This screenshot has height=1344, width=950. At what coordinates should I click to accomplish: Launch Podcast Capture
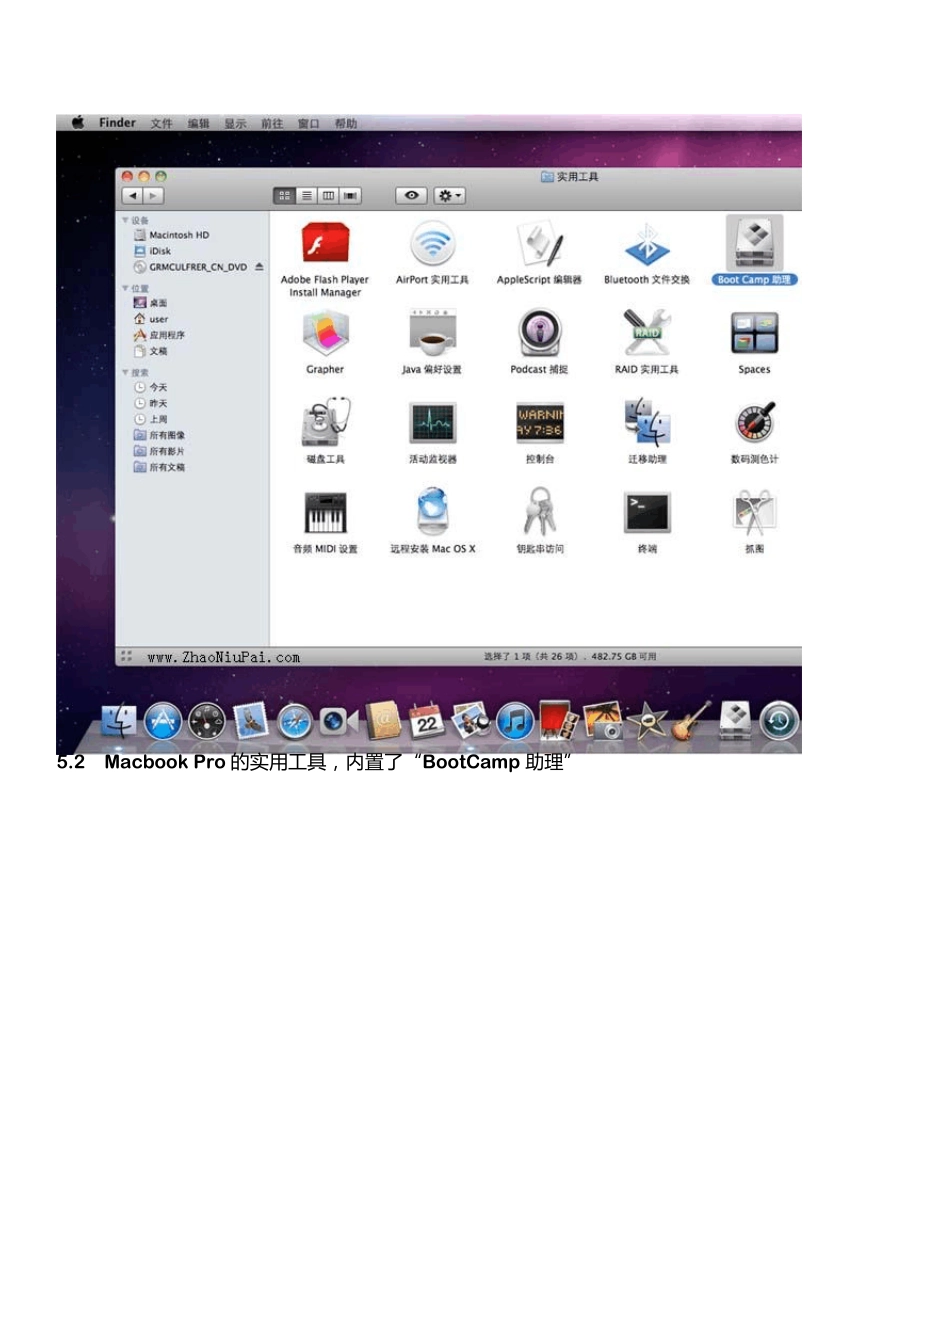point(540,334)
